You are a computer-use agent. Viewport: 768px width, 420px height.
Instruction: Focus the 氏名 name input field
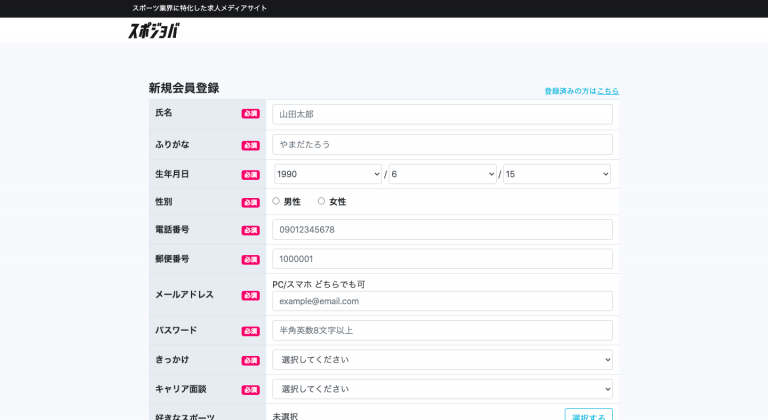point(442,114)
